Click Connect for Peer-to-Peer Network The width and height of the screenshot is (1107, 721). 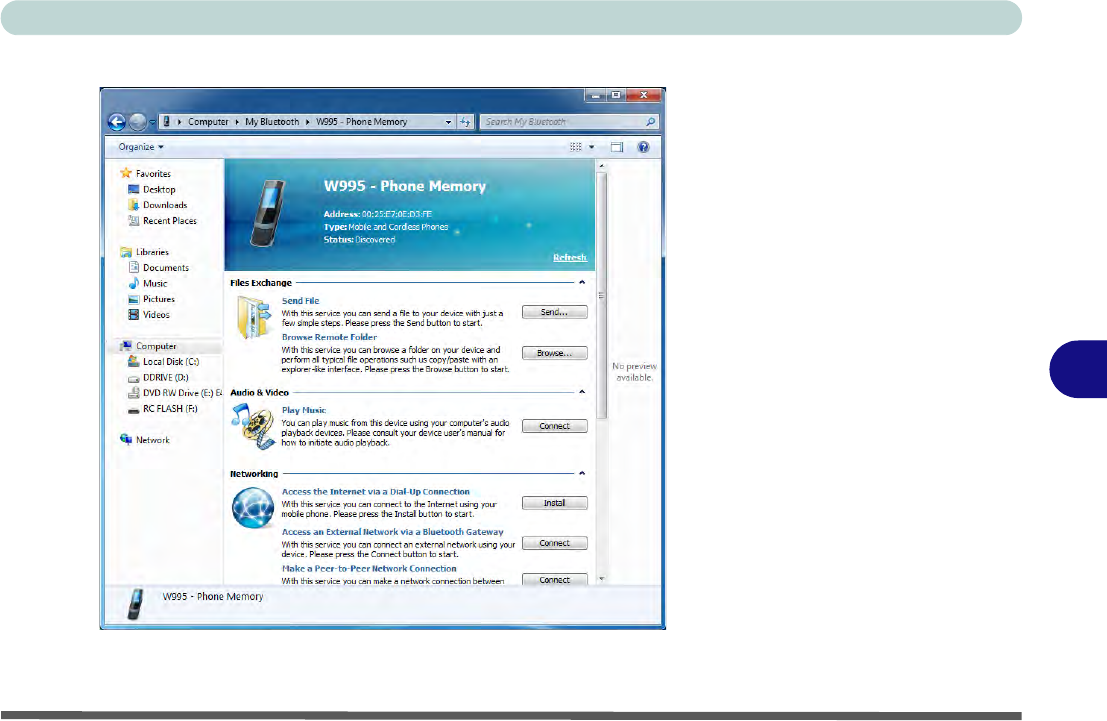(554, 580)
